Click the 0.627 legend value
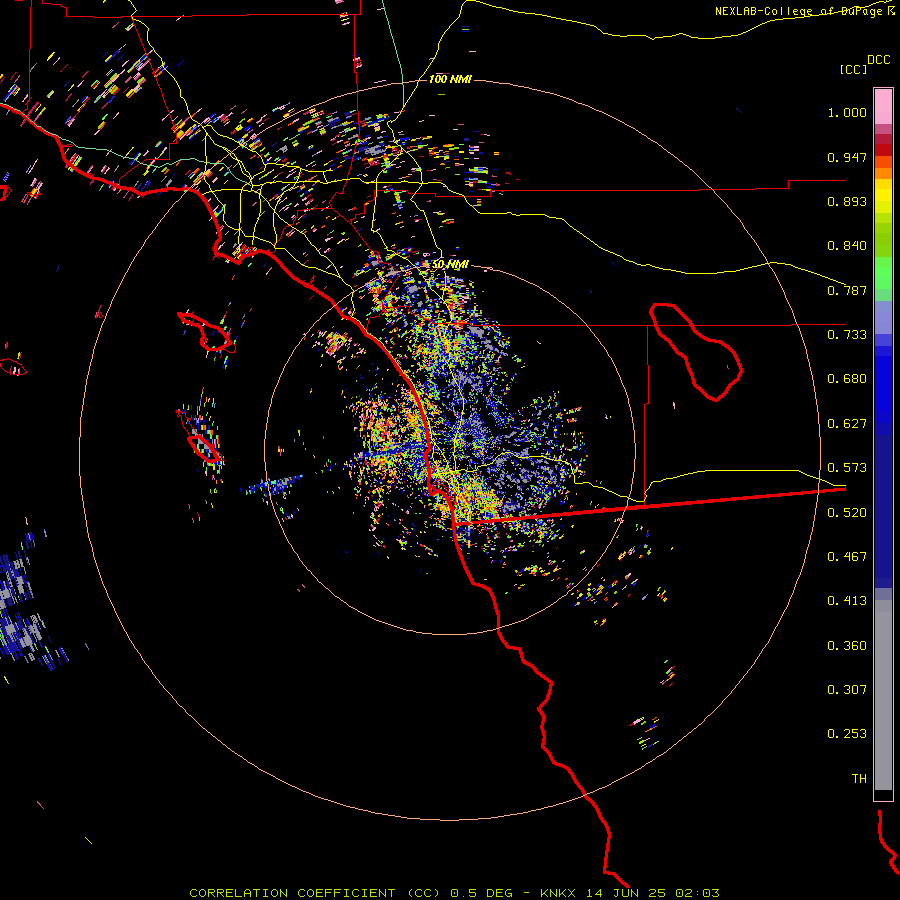 pyautogui.click(x=847, y=424)
